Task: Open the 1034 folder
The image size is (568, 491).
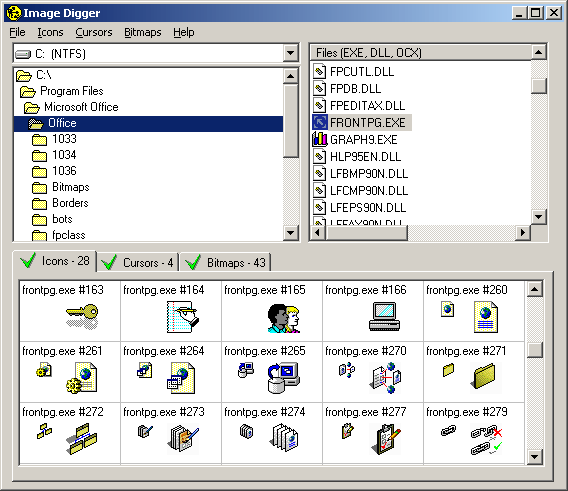Action: (54, 155)
